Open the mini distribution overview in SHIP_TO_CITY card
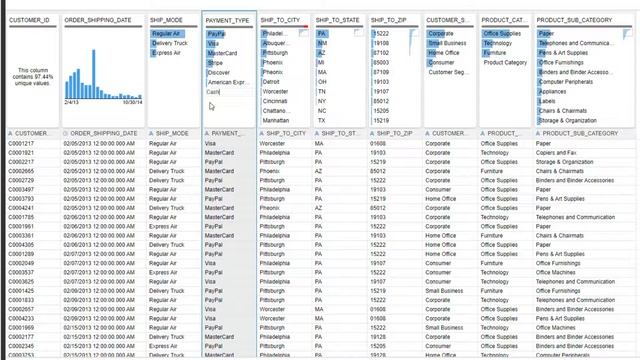The width and height of the screenshot is (640, 360). 303,33
